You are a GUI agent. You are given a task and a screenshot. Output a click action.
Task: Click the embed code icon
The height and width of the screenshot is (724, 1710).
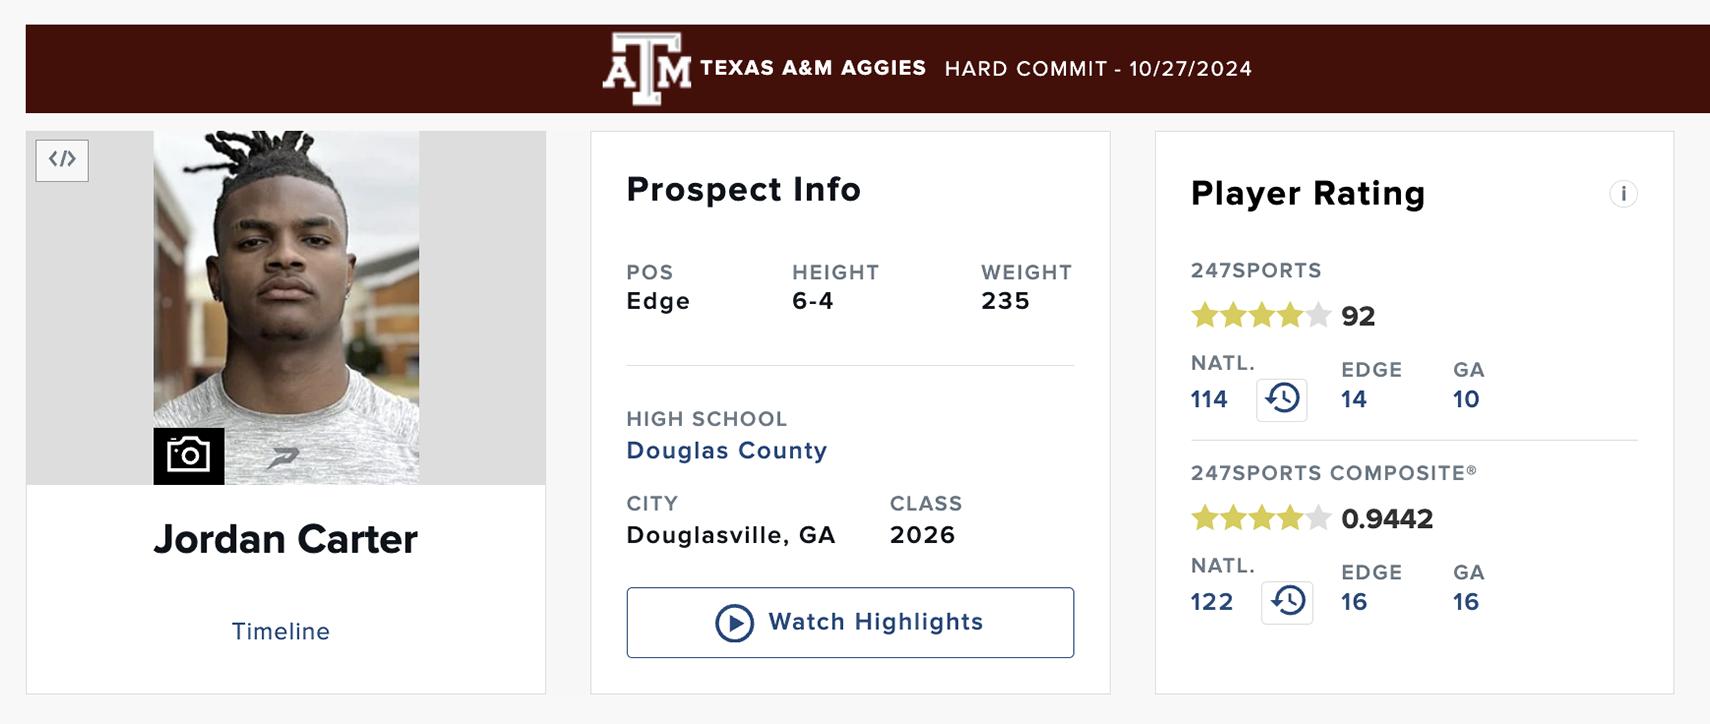pyautogui.click(x=62, y=160)
